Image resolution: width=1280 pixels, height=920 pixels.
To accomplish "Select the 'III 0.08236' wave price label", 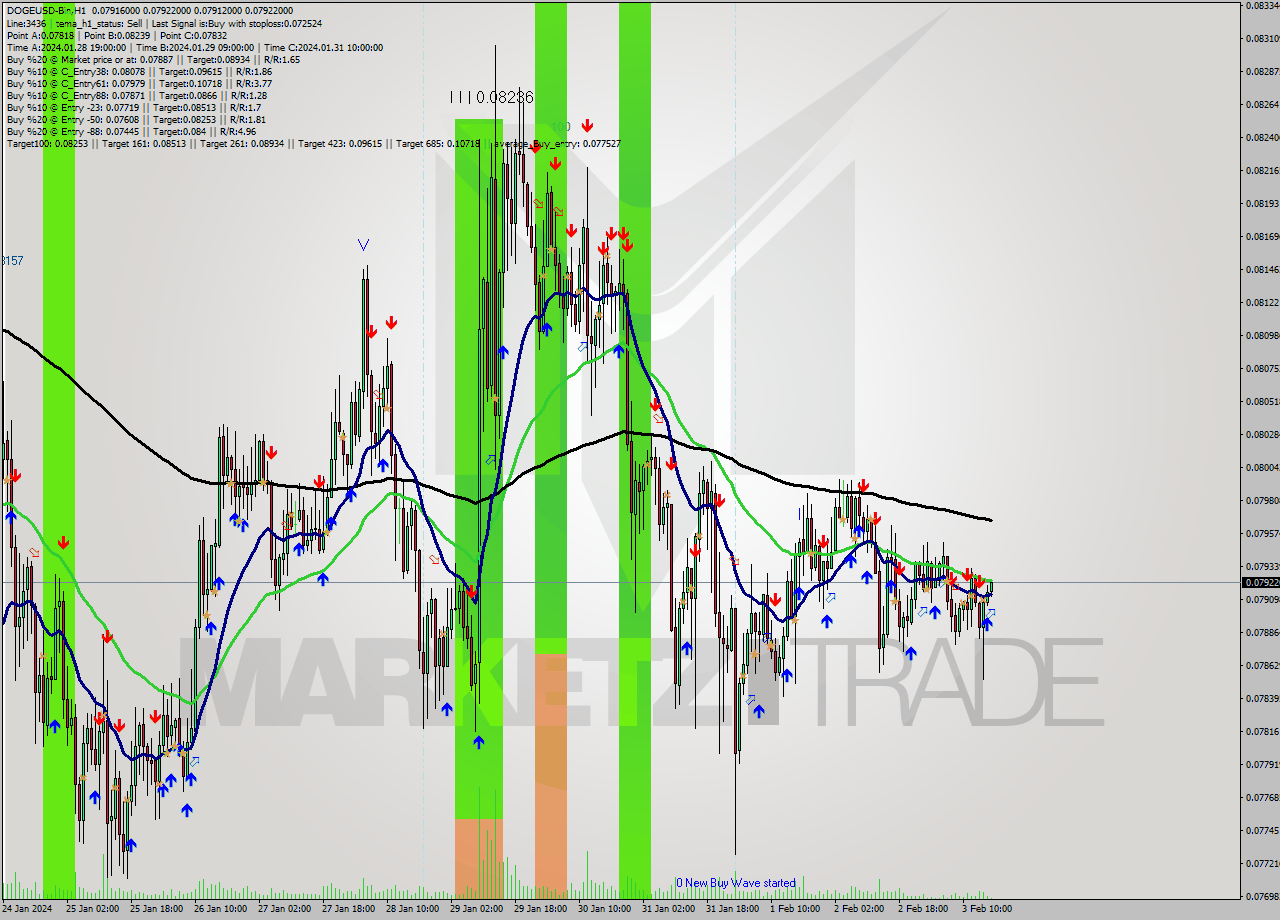I will (x=491, y=97).
